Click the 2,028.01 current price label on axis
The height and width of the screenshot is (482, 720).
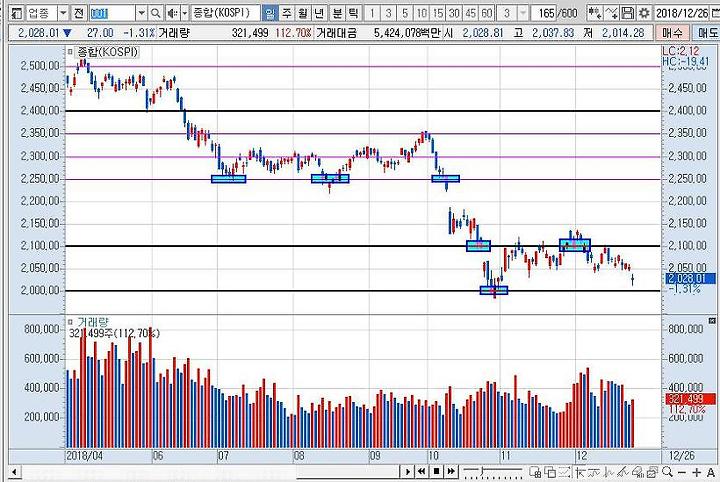coord(690,279)
